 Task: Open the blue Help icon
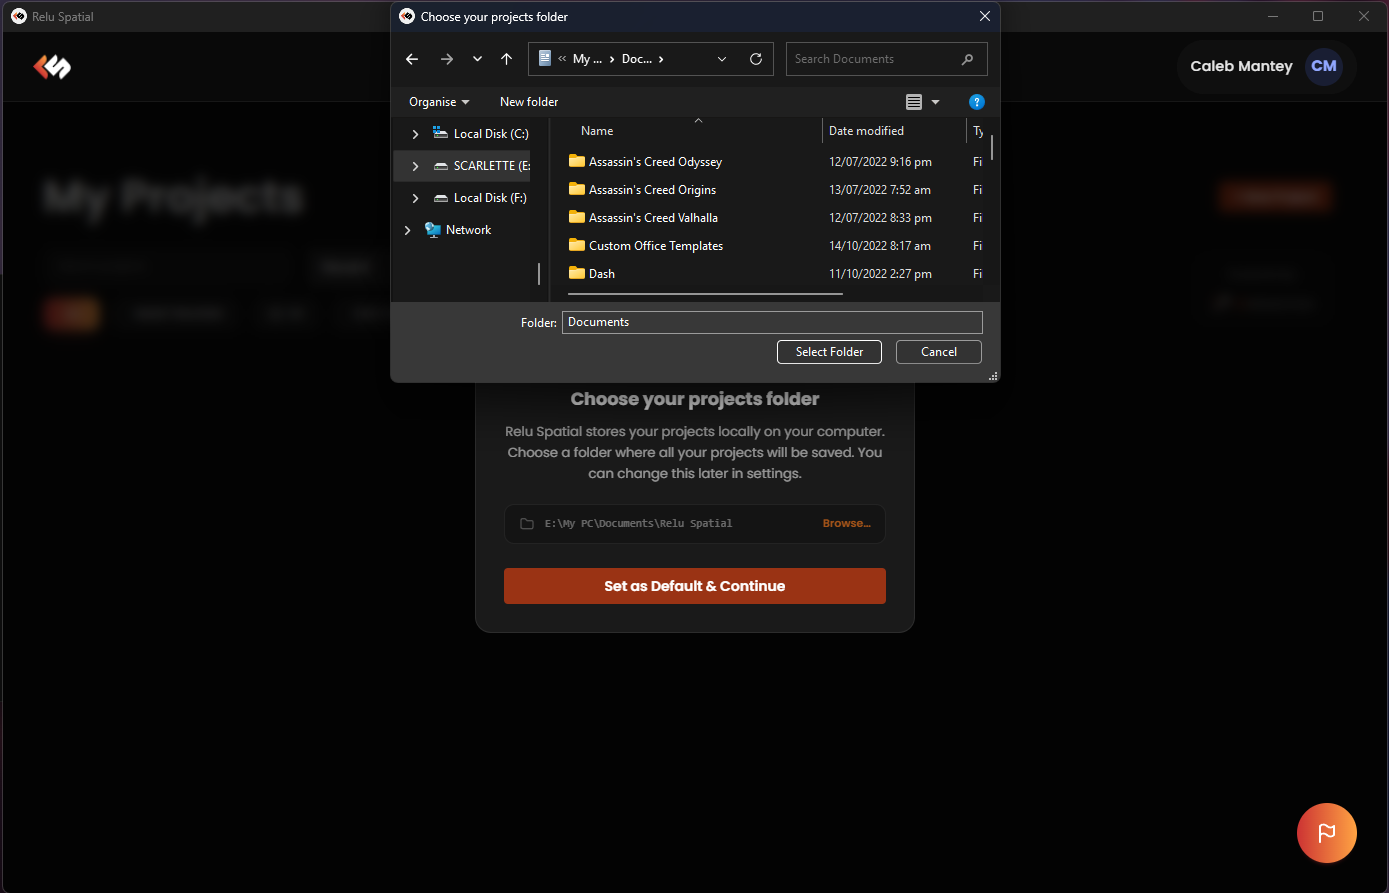click(977, 102)
